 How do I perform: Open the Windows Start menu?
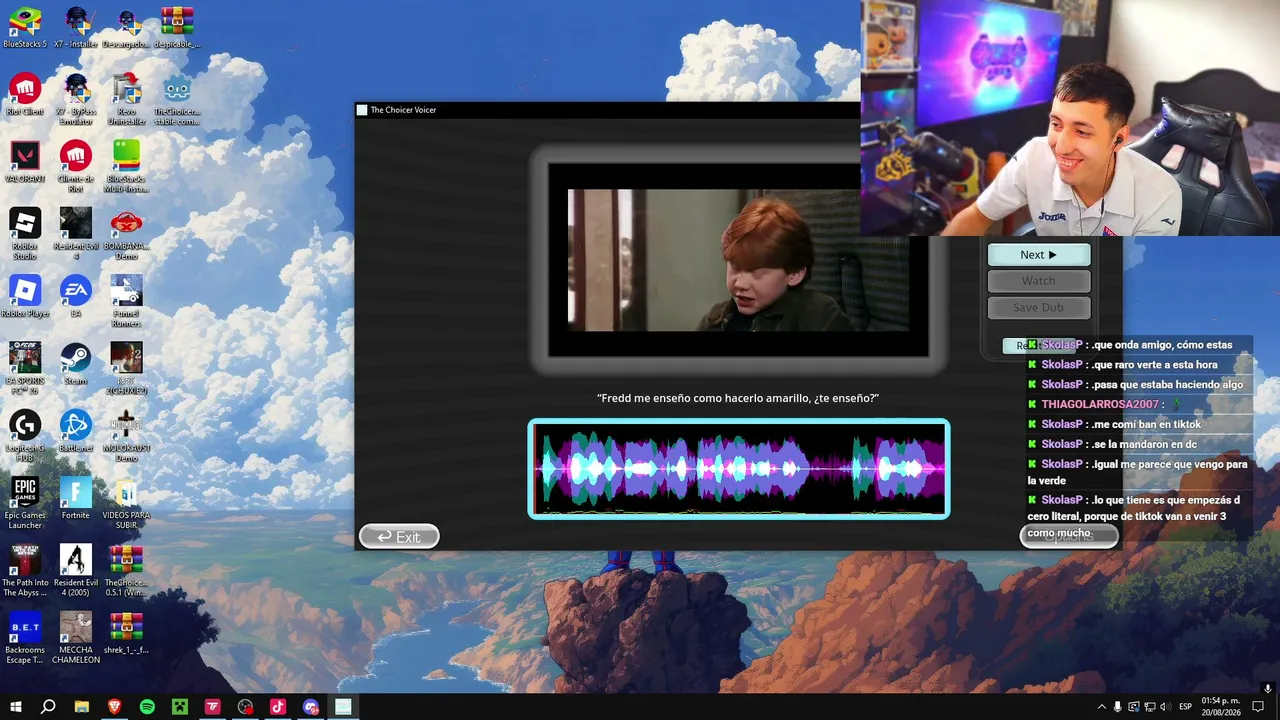[x=16, y=707]
